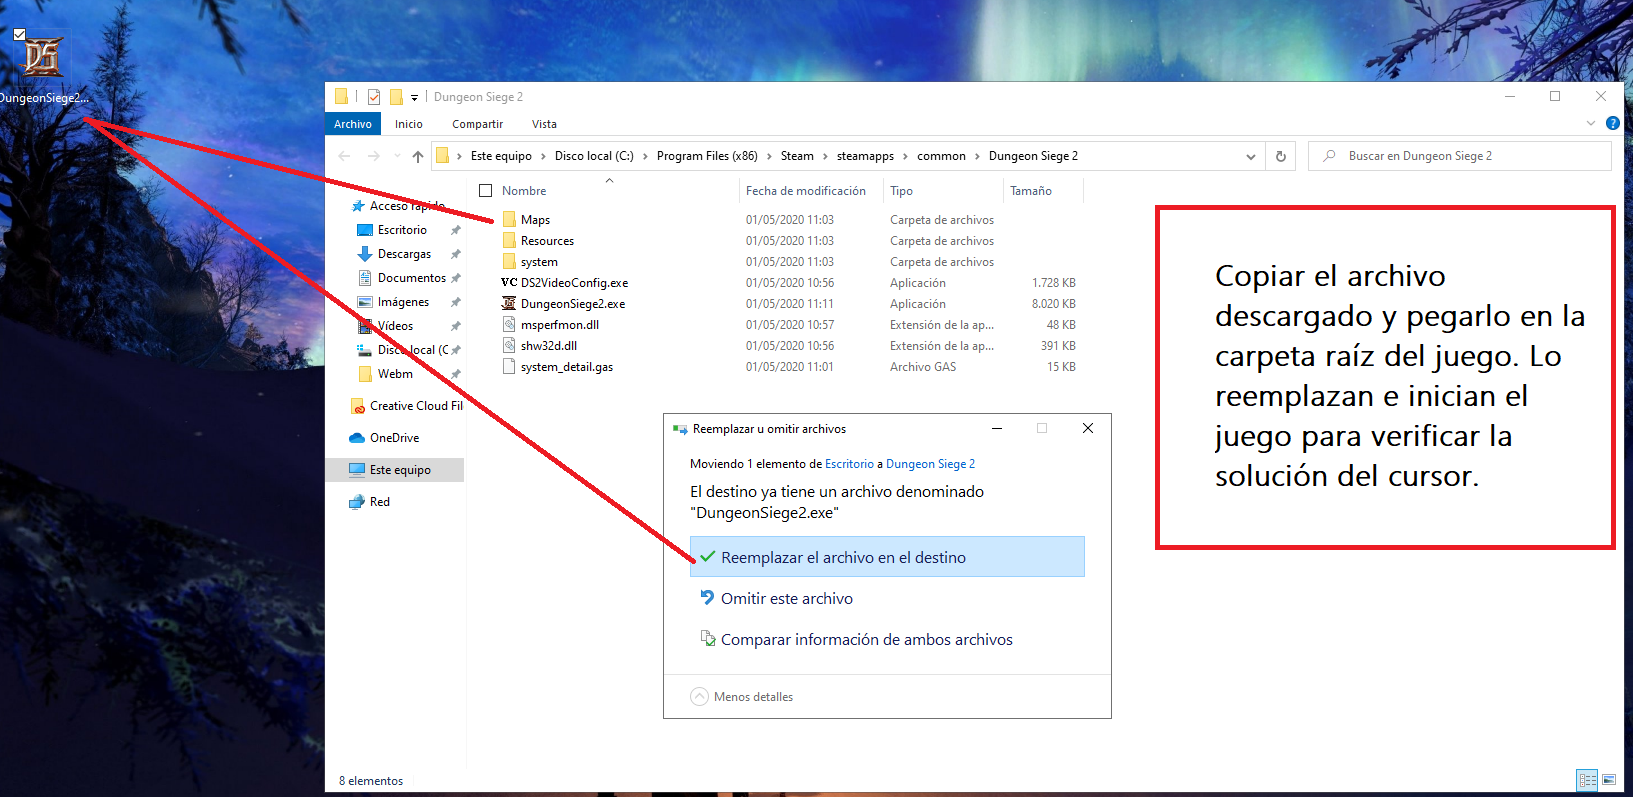Click the Creative Cloud Files folder icon

tap(357, 406)
